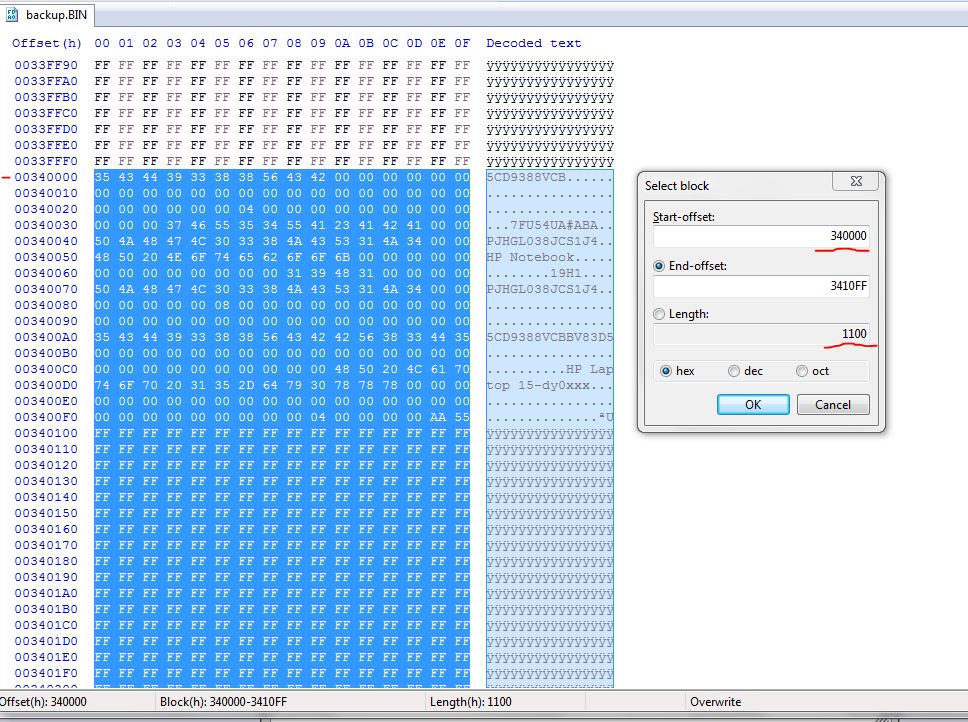The width and height of the screenshot is (968, 722).
Task: Select offset row 00340000
Action: (x=46, y=177)
